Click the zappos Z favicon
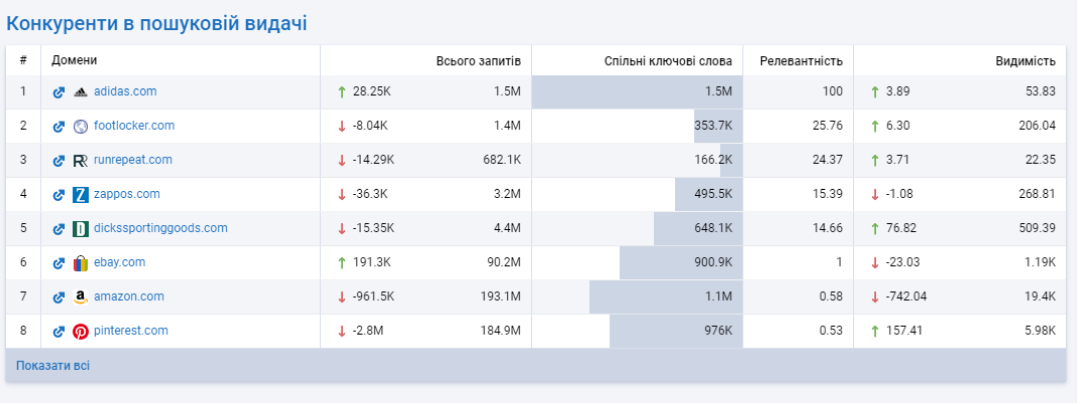 80,195
